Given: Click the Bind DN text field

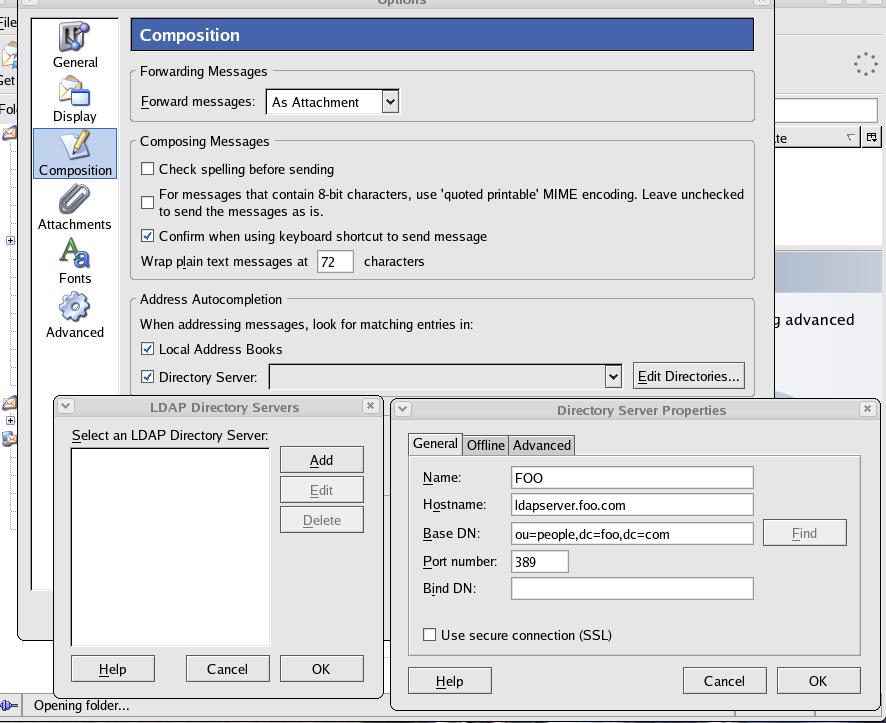Looking at the screenshot, I should pos(632,588).
